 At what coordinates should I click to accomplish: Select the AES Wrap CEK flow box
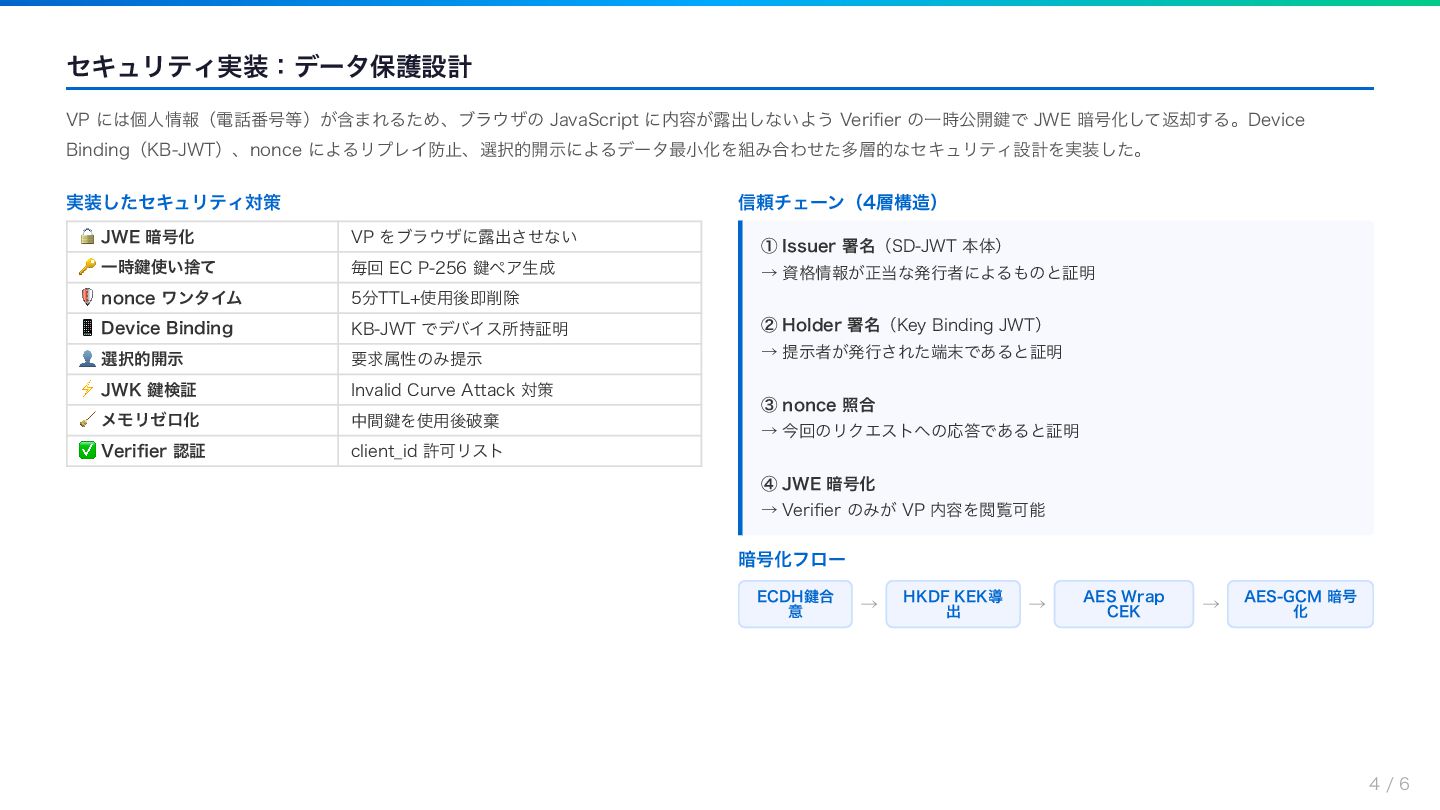pyautogui.click(x=1124, y=604)
